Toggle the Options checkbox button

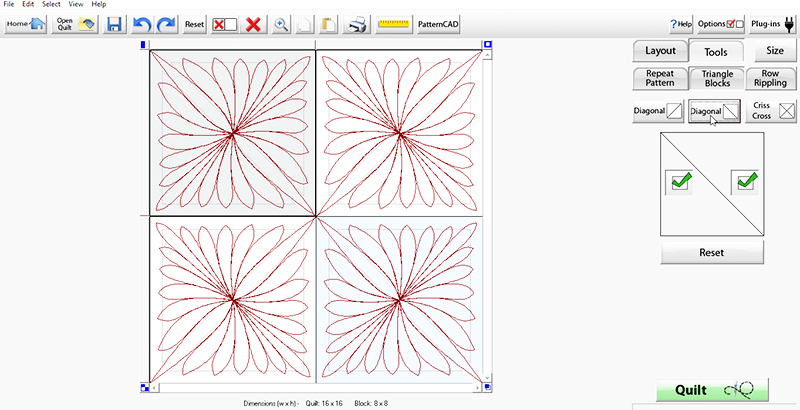(x=721, y=23)
